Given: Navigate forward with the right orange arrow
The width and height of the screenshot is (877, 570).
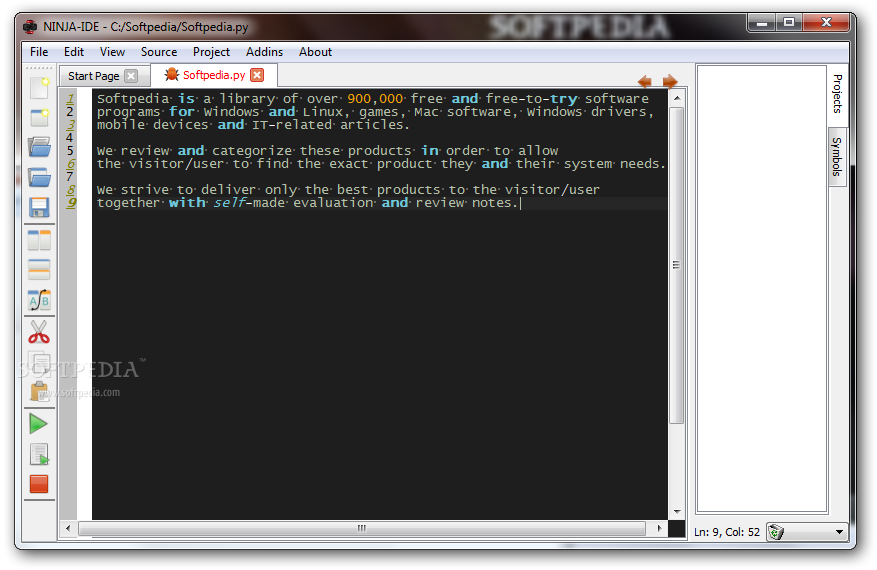Looking at the screenshot, I should click(670, 82).
